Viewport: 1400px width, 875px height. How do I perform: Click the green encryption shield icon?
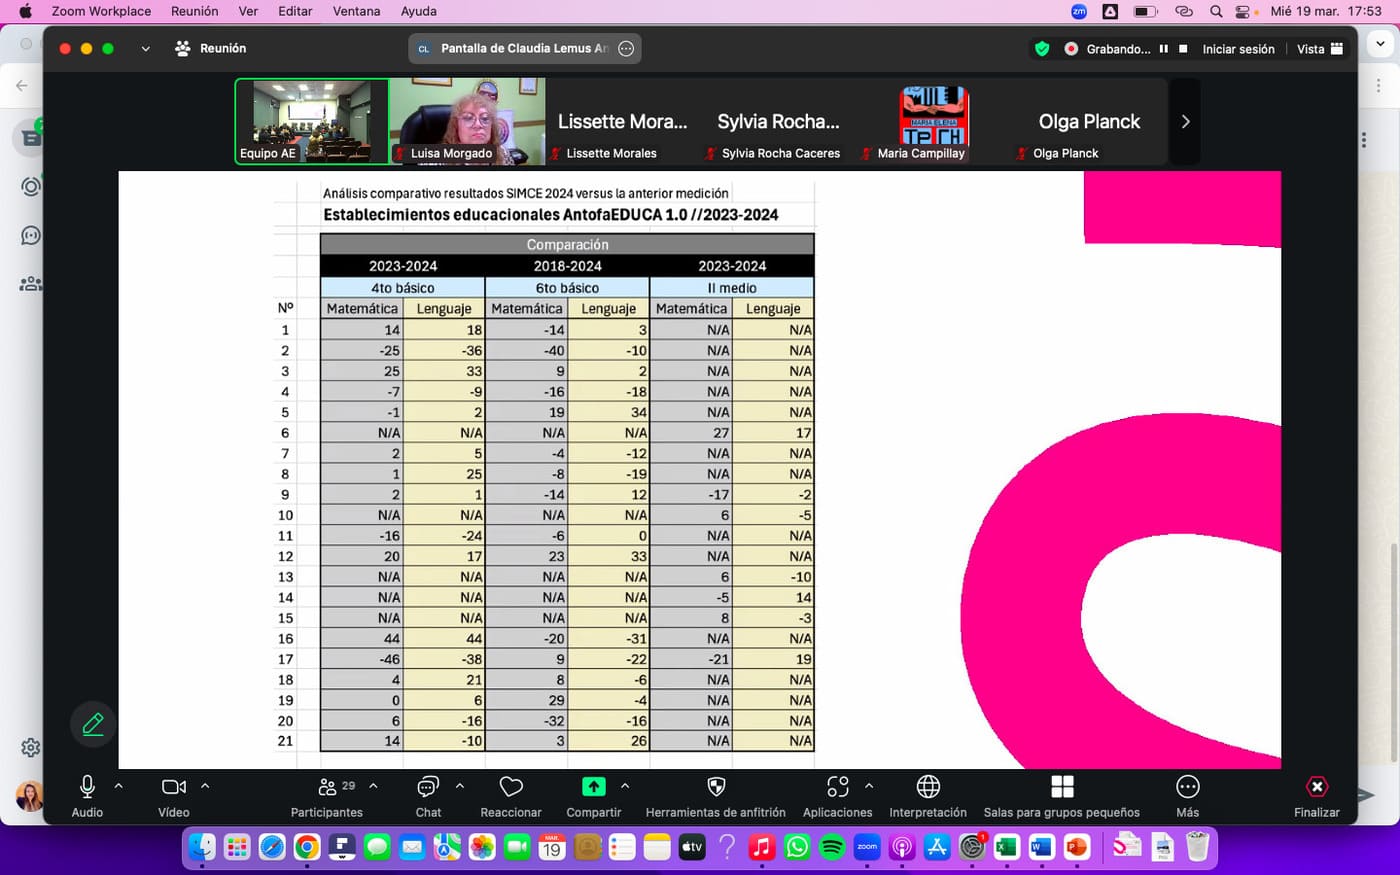[1042, 48]
